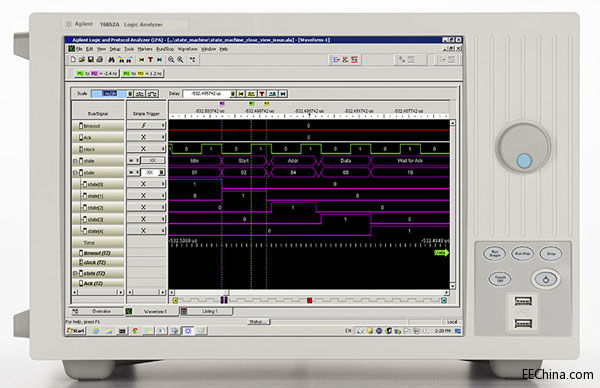Switch to the Overview tab
The image size is (600, 388).
coord(97,311)
